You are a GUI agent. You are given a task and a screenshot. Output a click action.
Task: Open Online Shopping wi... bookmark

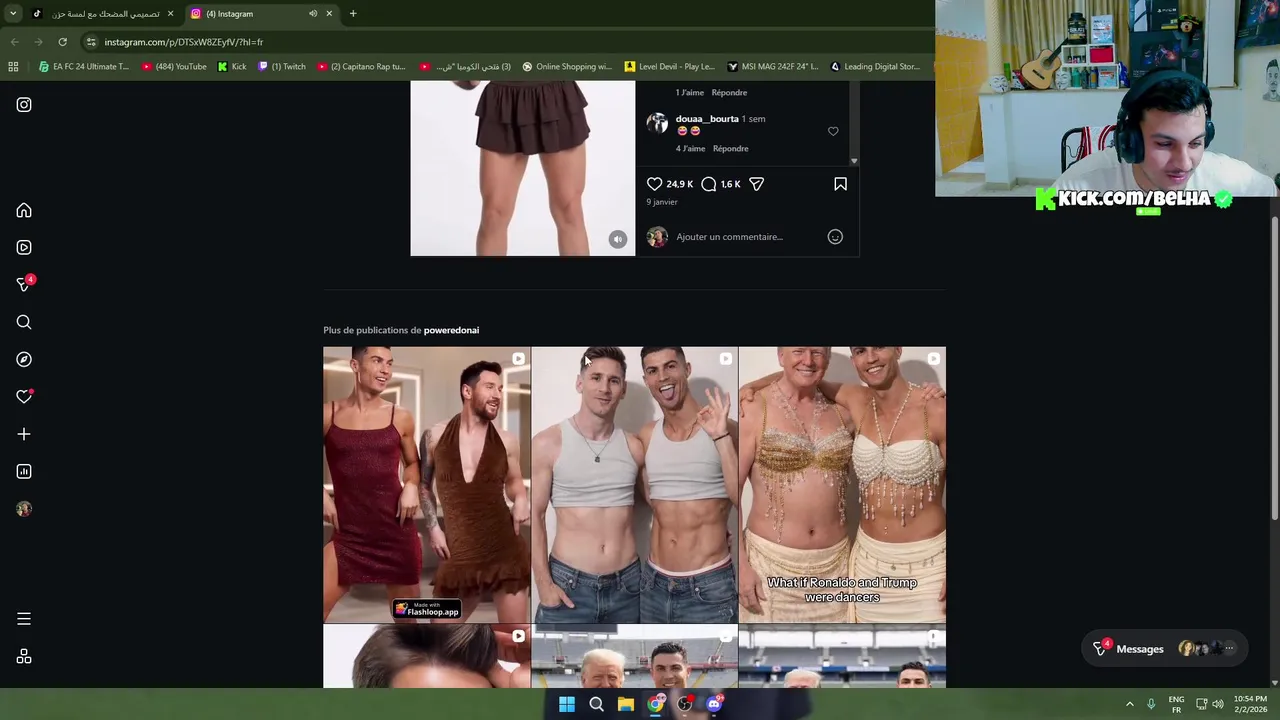[567, 67]
